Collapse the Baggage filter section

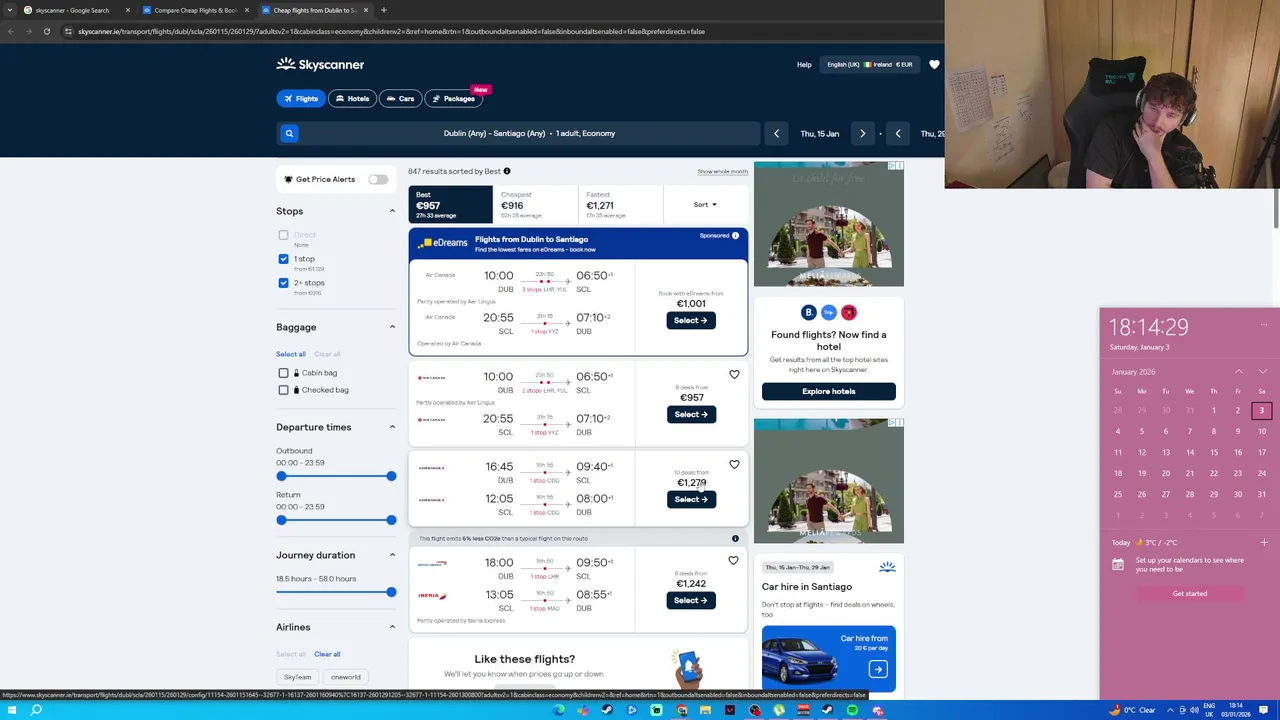tap(392, 327)
